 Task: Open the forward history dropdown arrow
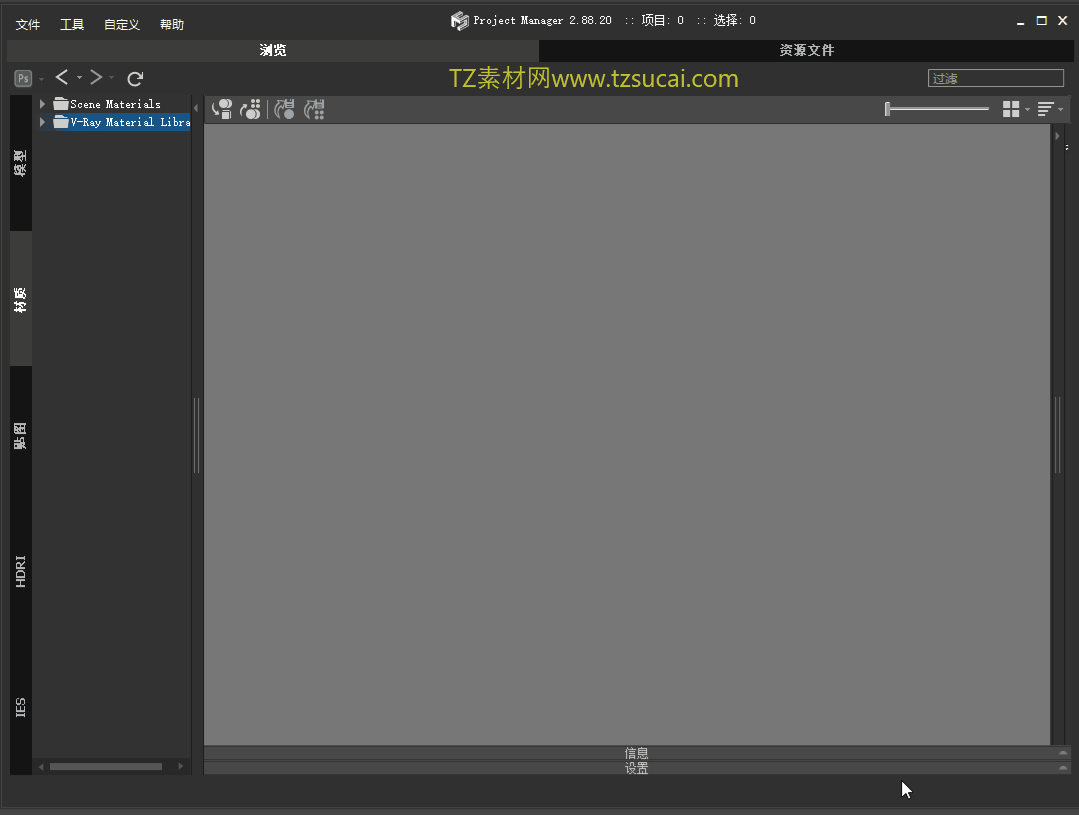click(x=111, y=78)
